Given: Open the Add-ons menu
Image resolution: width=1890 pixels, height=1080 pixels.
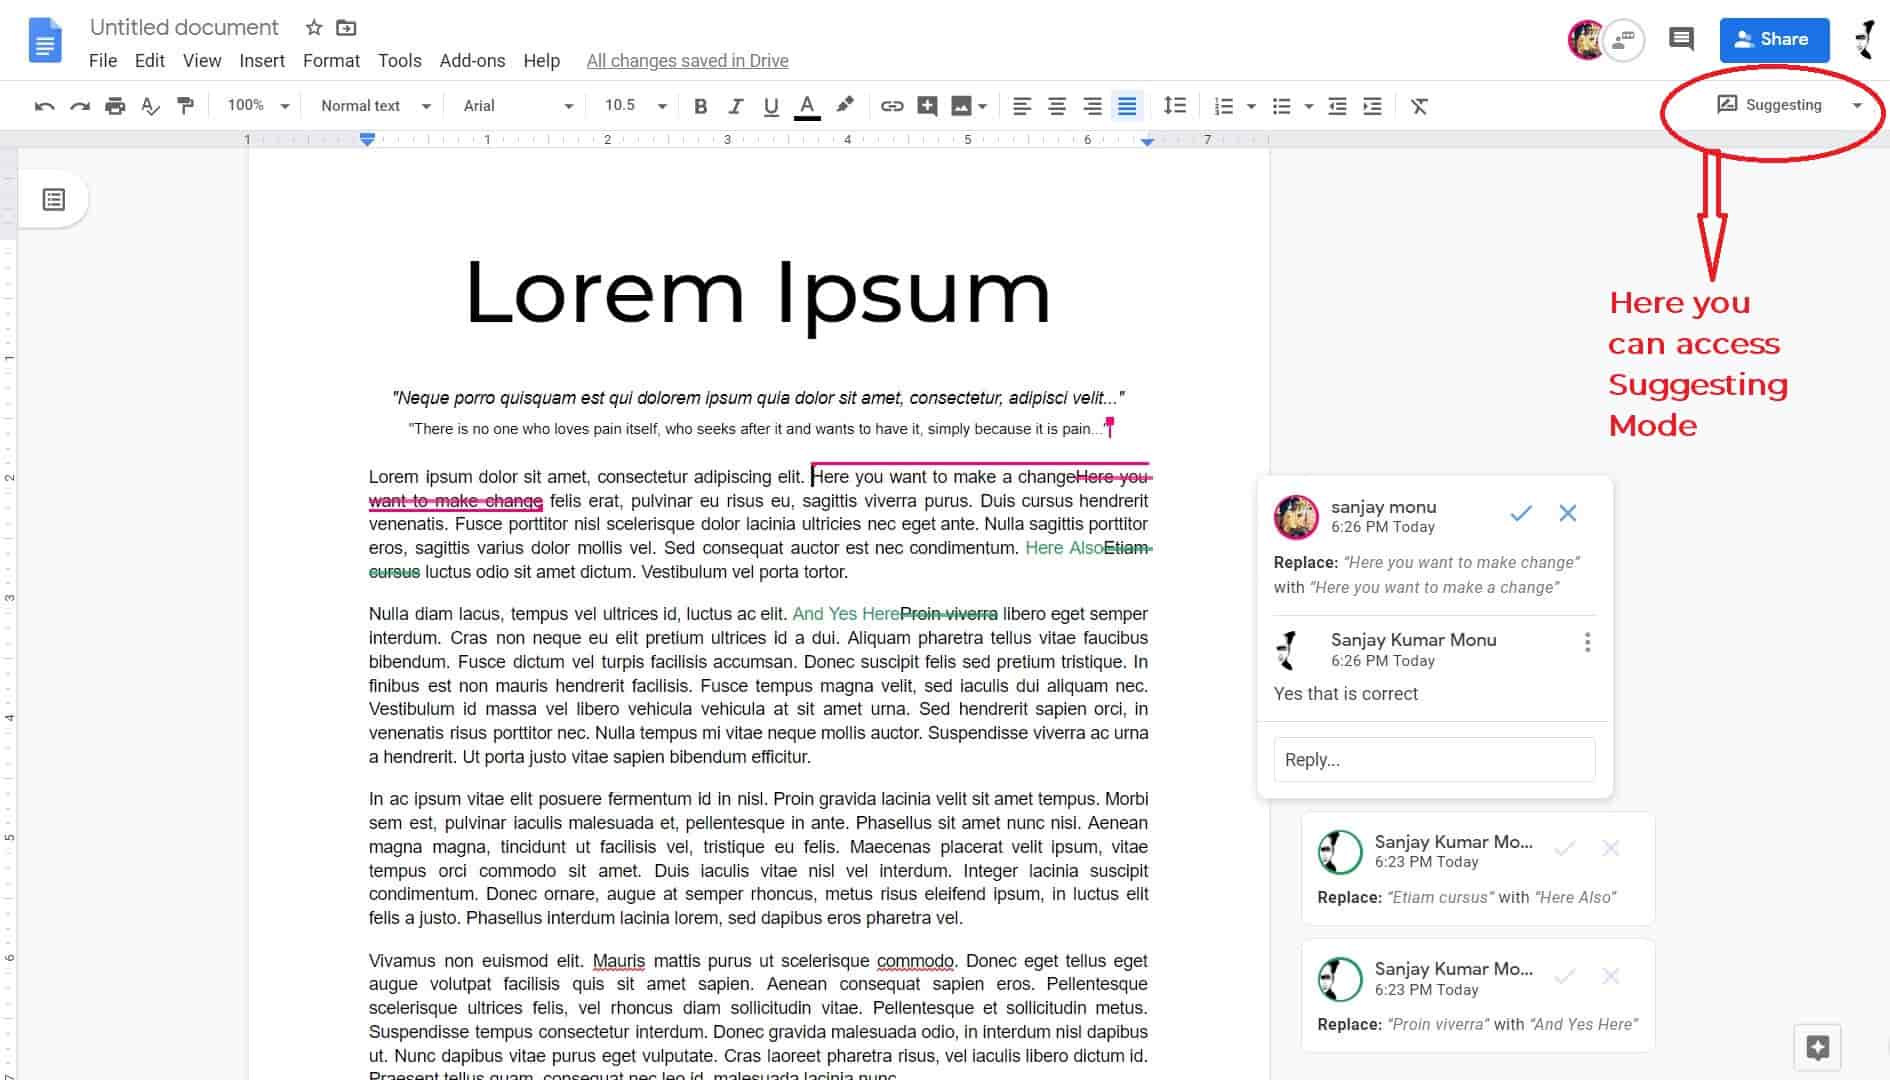Looking at the screenshot, I should tap(472, 61).
